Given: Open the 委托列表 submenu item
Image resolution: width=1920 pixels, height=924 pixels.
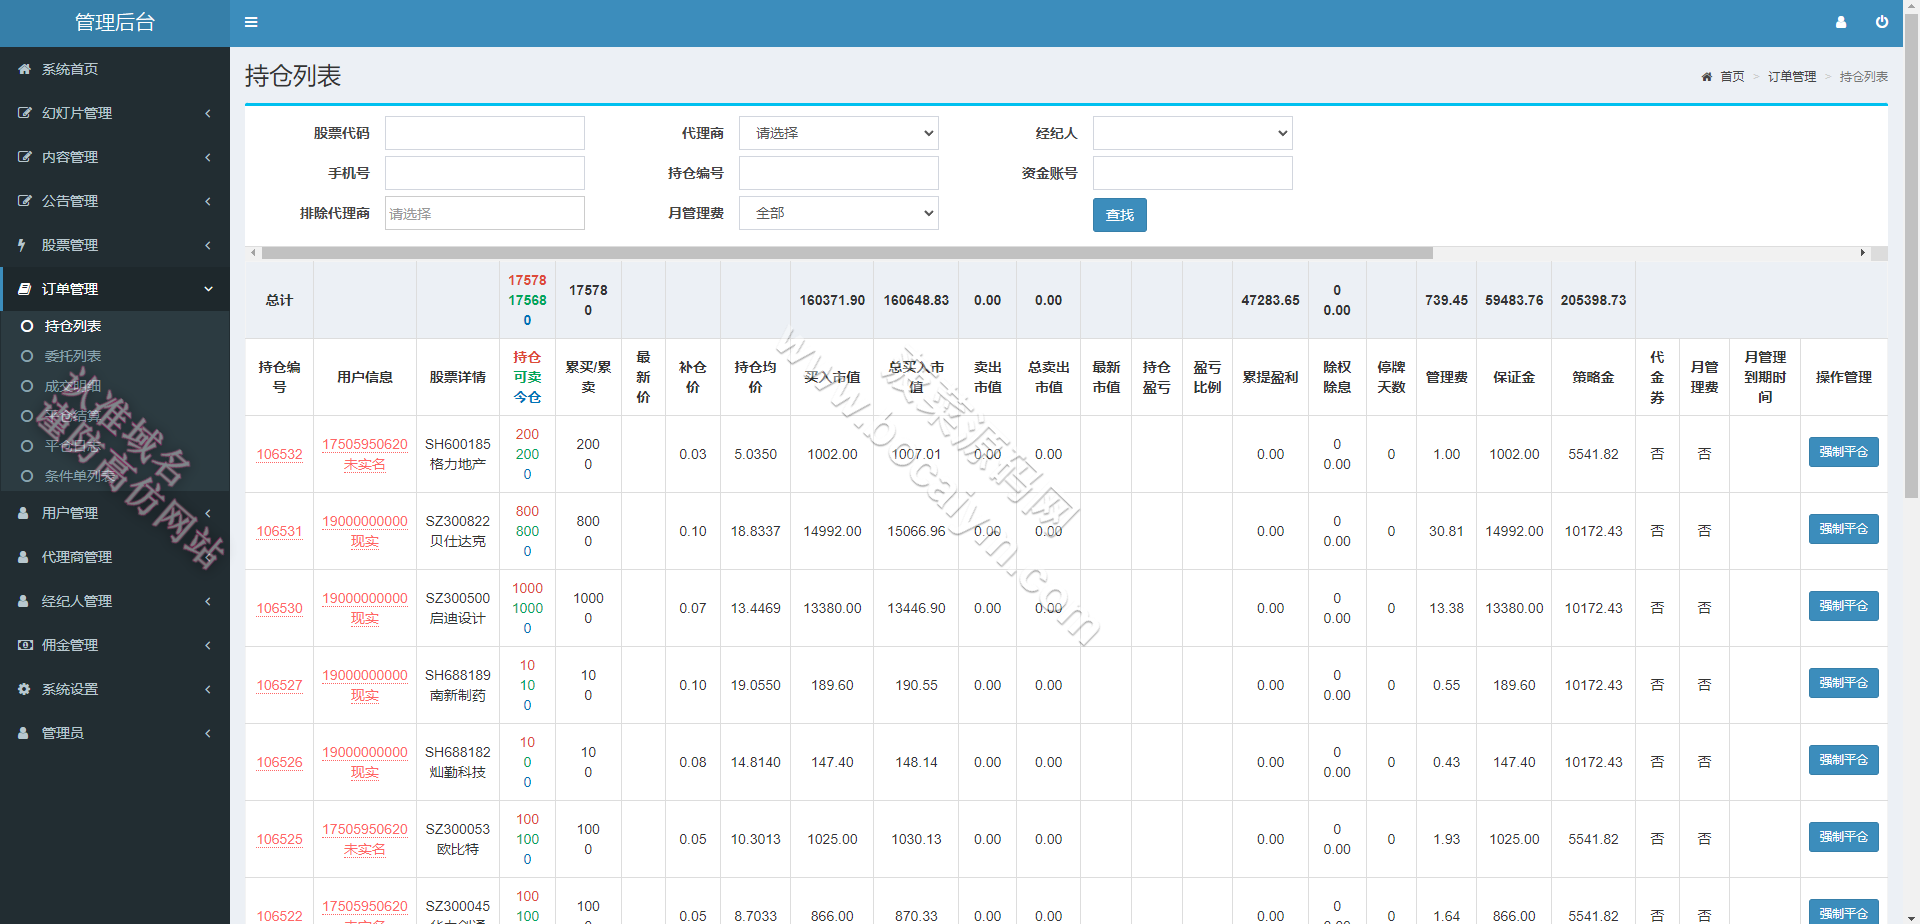Looking at the screenshot, I should (72, 356).
